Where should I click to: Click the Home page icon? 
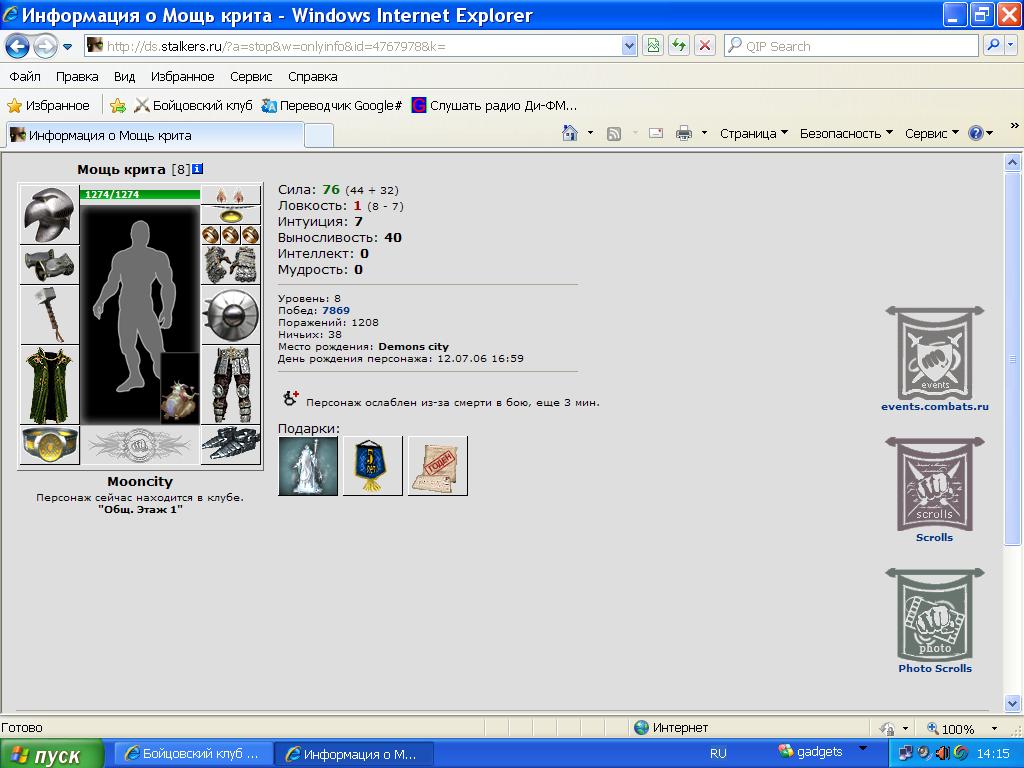[569, 133]
